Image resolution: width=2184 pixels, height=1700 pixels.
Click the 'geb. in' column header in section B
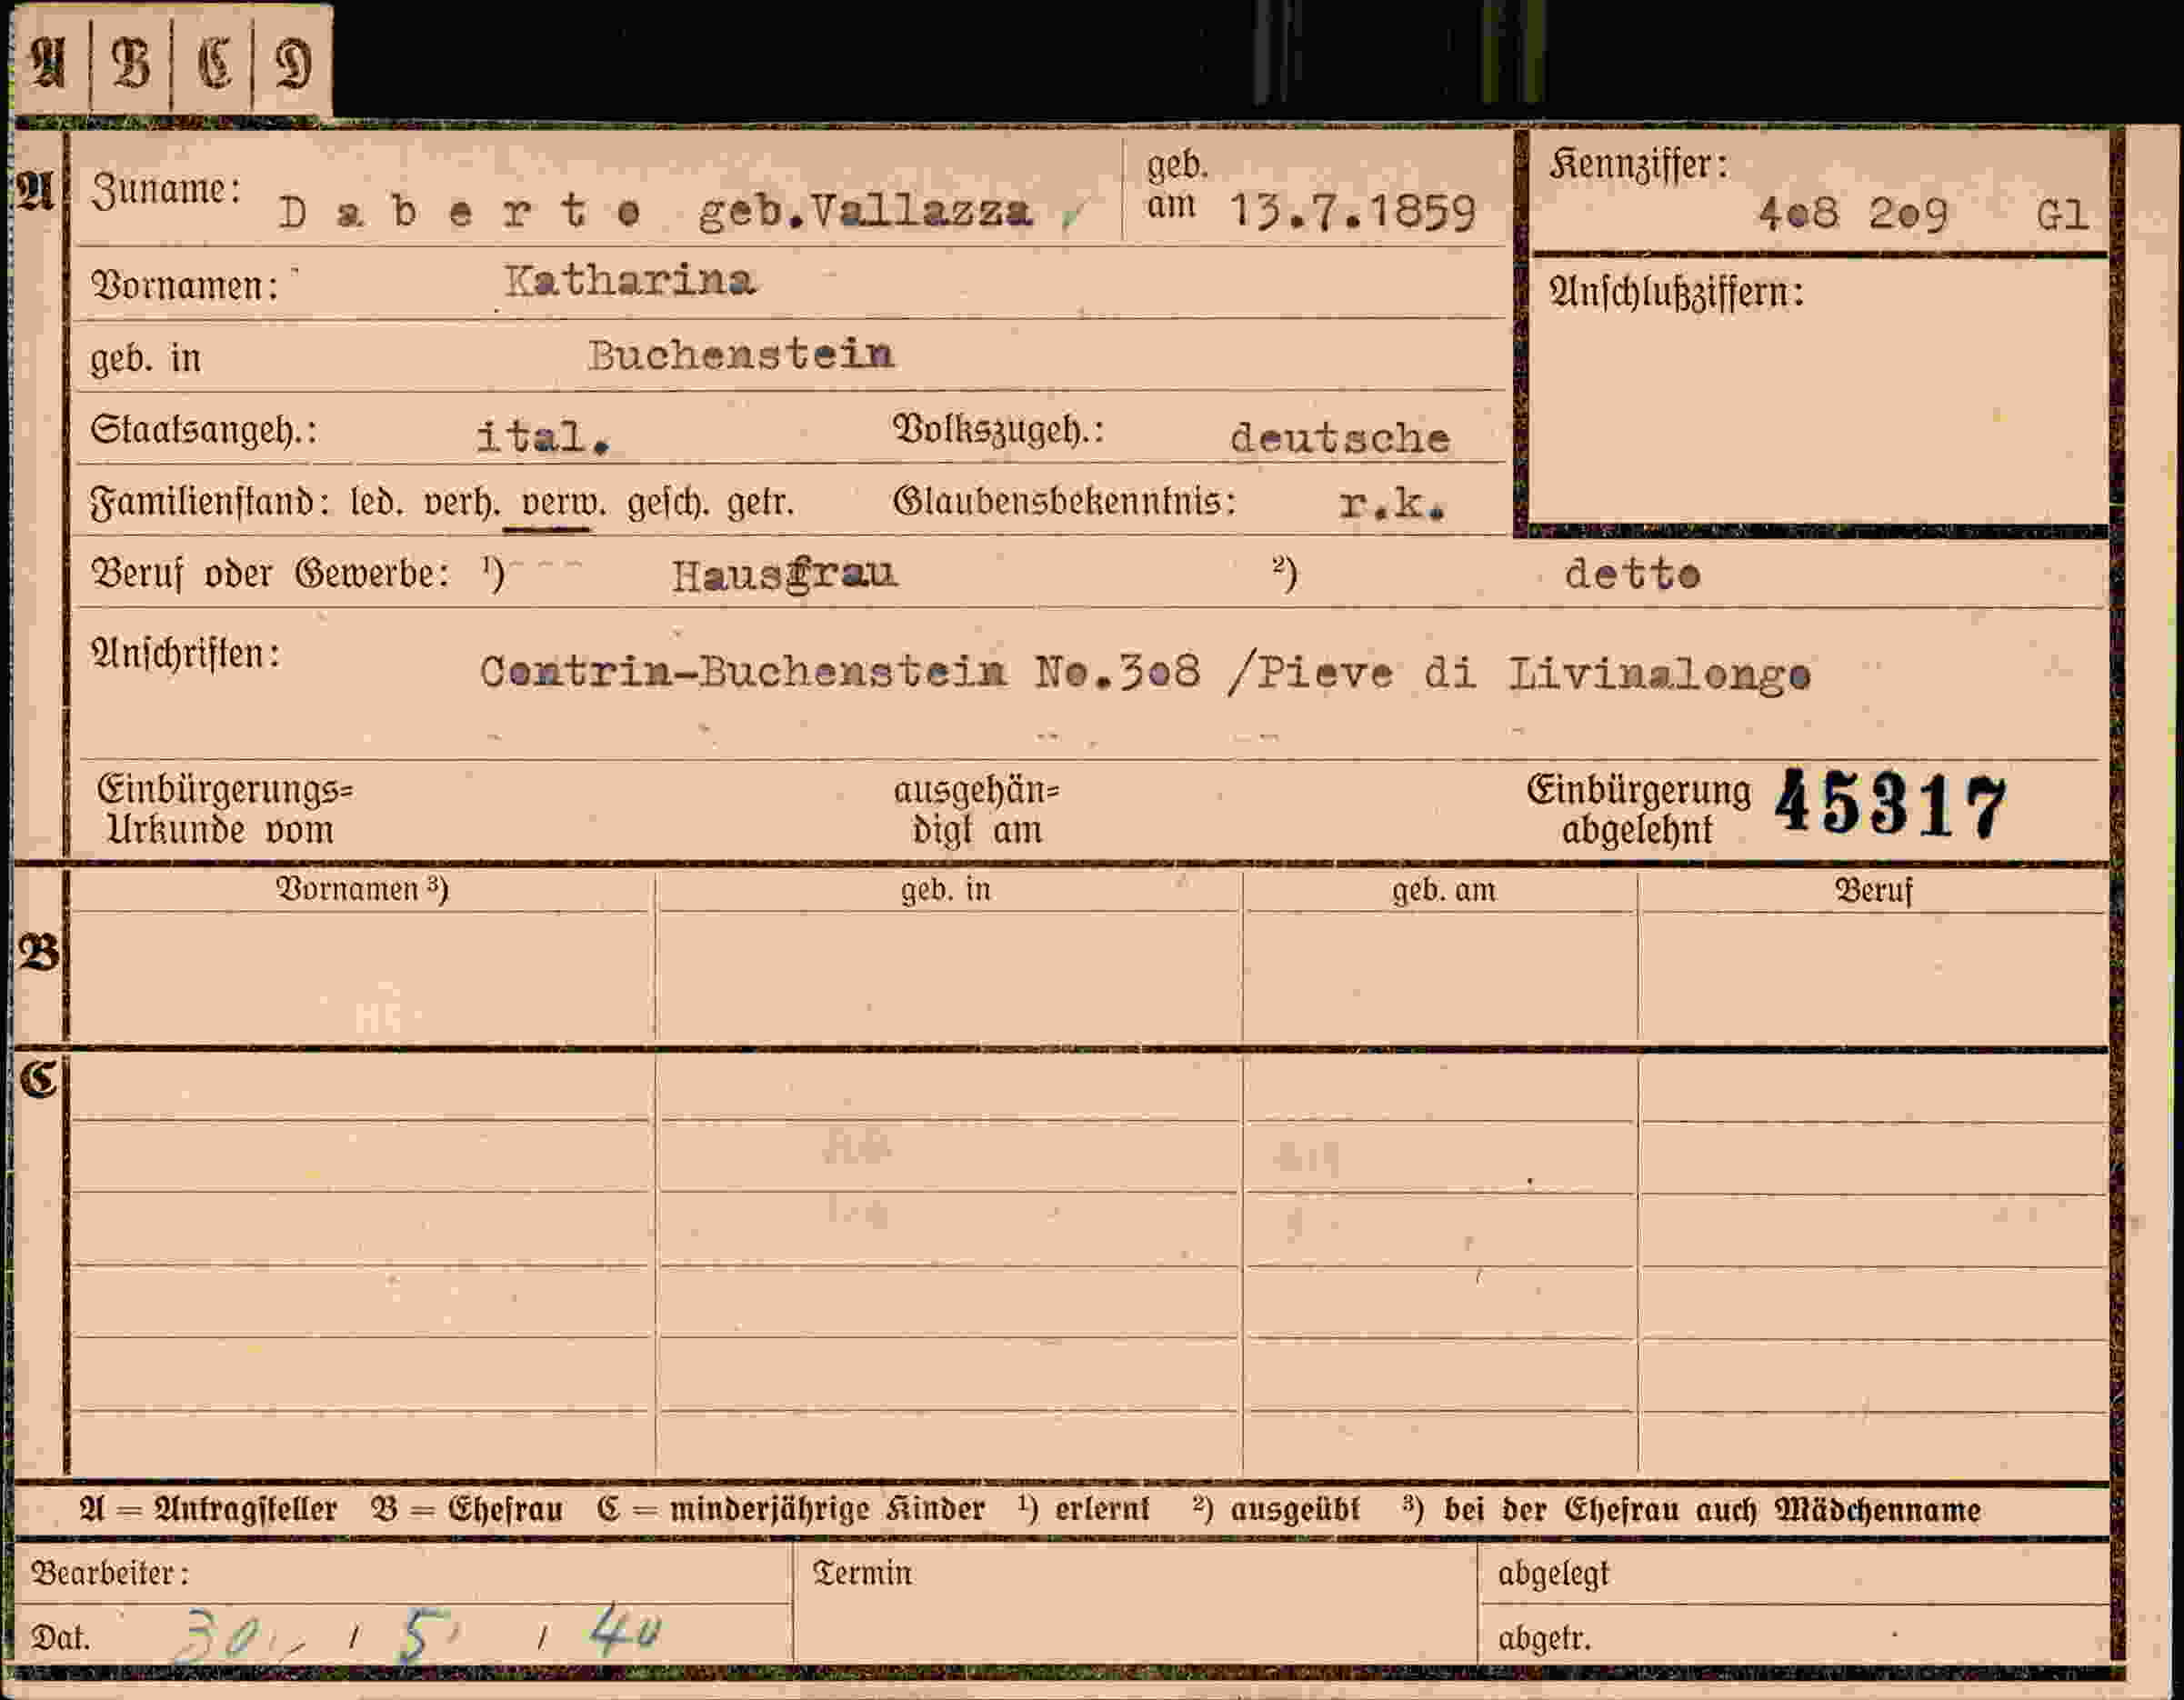pyautogui.click(x=946, y=889)
